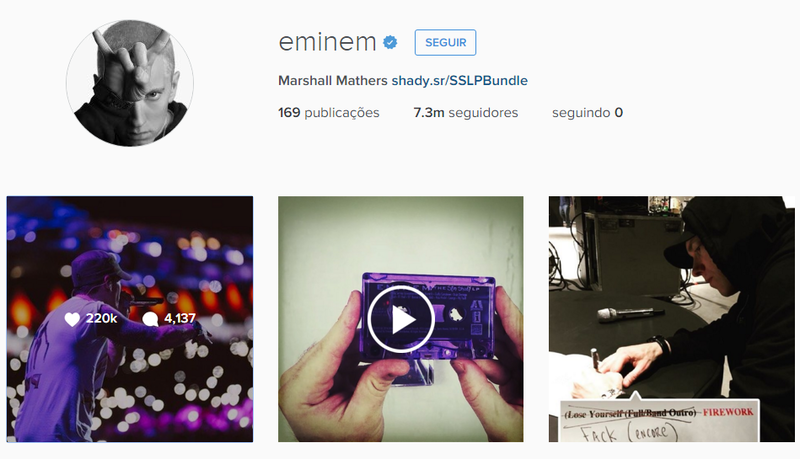Click the 169 publicações count
The height and width of the screenshot is (459, 800).
329,113
